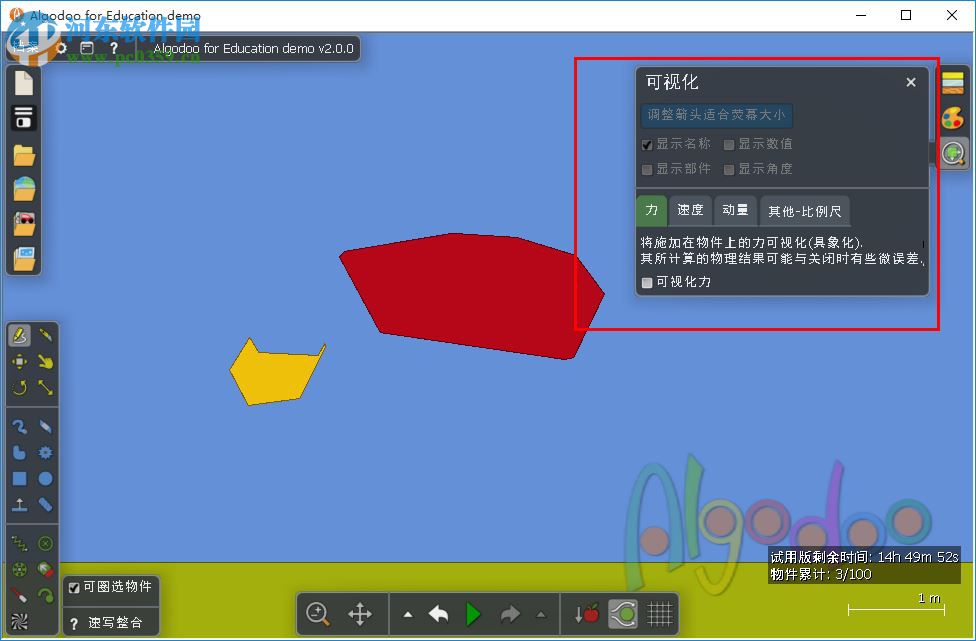976x641 pixels.
Task: Open the 档案 file menu
Action: click(25, 47)
